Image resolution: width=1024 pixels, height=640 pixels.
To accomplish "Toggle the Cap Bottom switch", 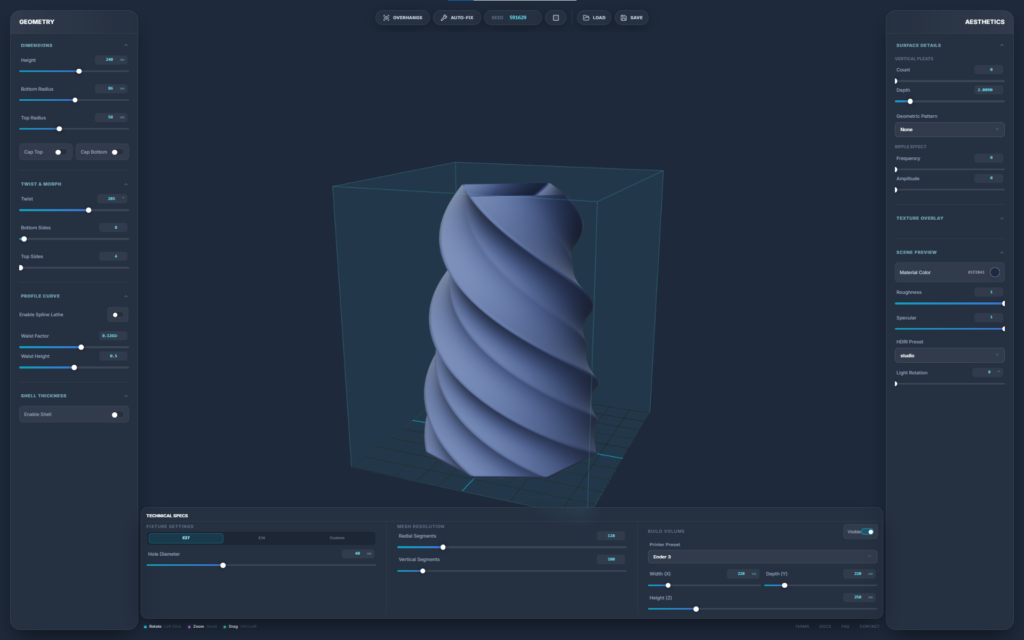I will (x=116, y=152).
